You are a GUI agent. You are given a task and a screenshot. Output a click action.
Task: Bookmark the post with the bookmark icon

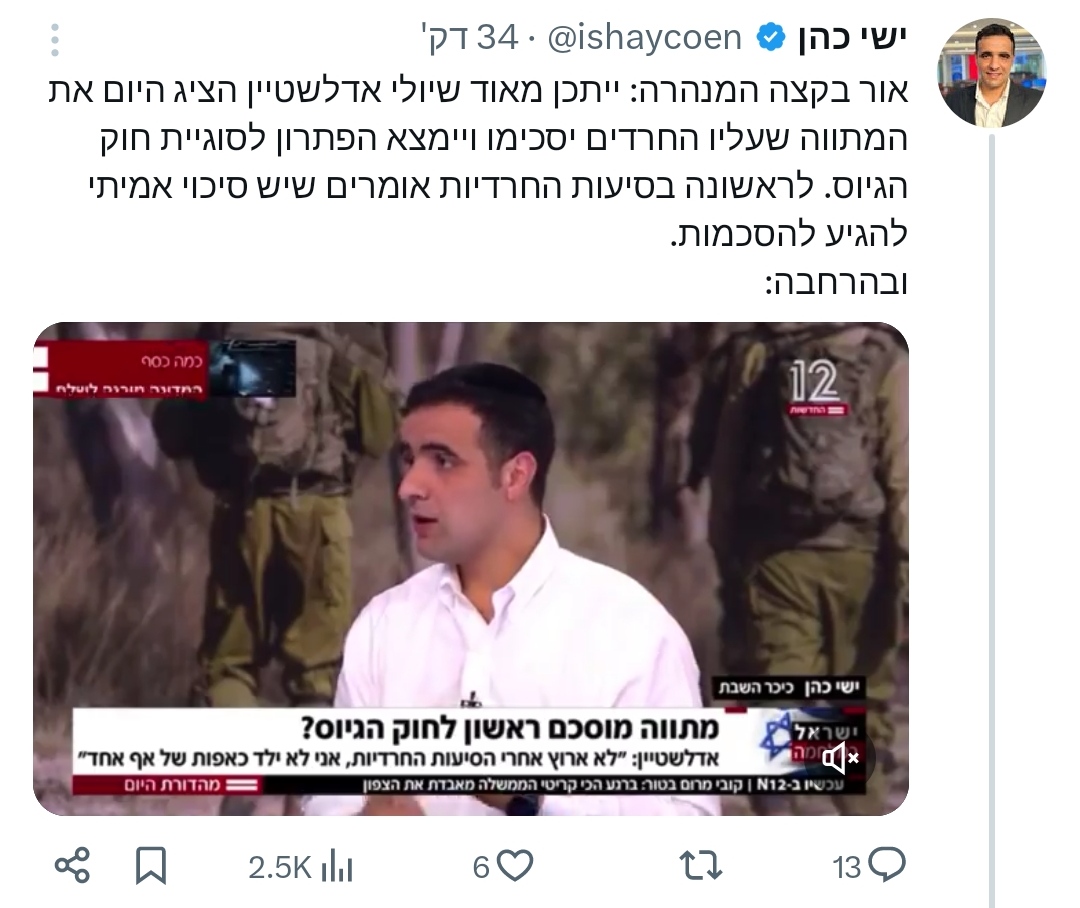(x=151, y=866)
